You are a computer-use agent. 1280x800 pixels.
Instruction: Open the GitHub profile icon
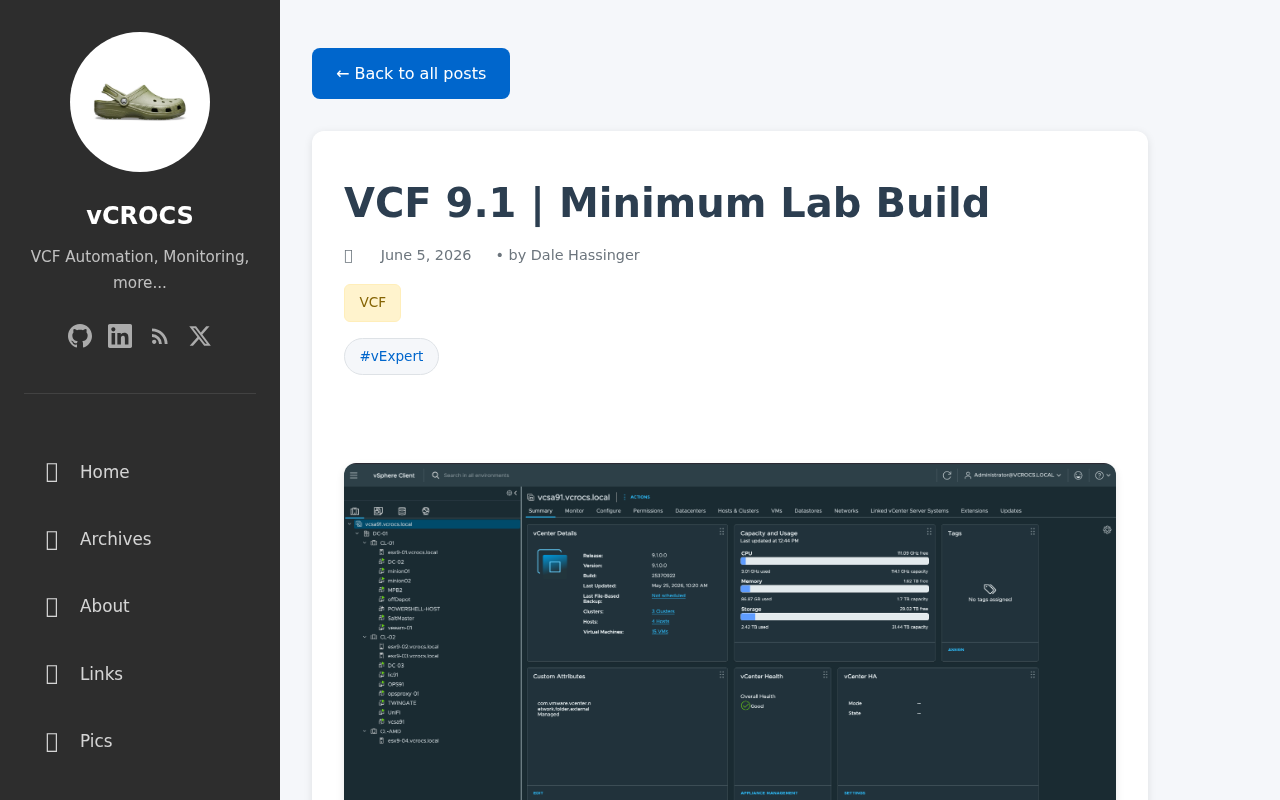tap(80, 336)
